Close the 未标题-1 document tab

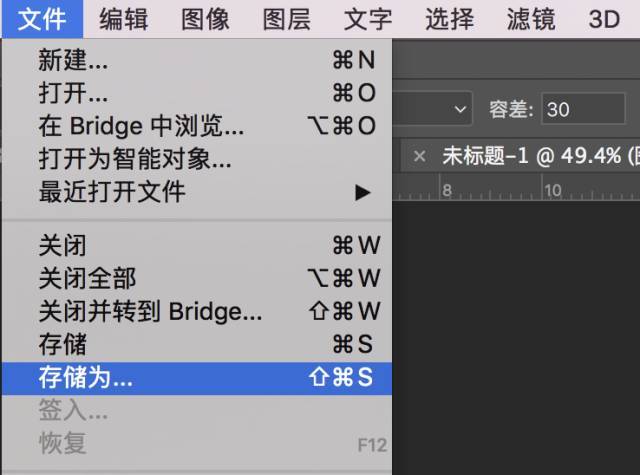click(419, 156)
